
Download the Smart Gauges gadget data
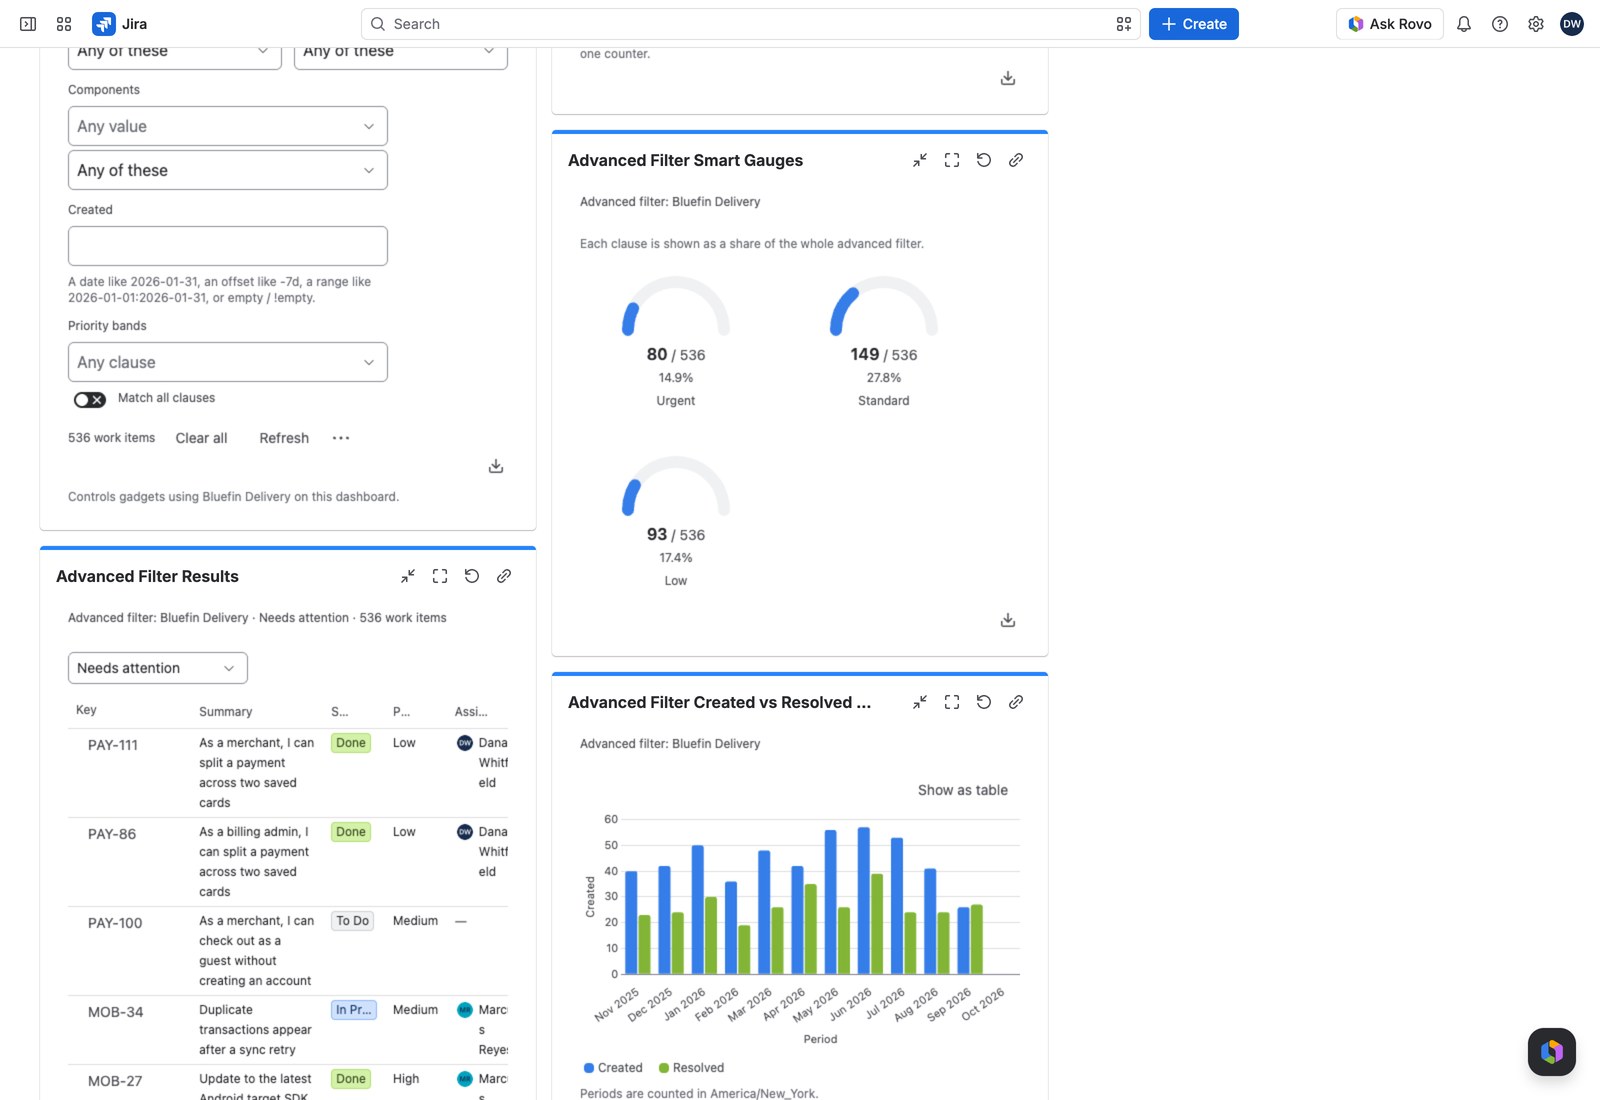click(x=1008, y=620)
